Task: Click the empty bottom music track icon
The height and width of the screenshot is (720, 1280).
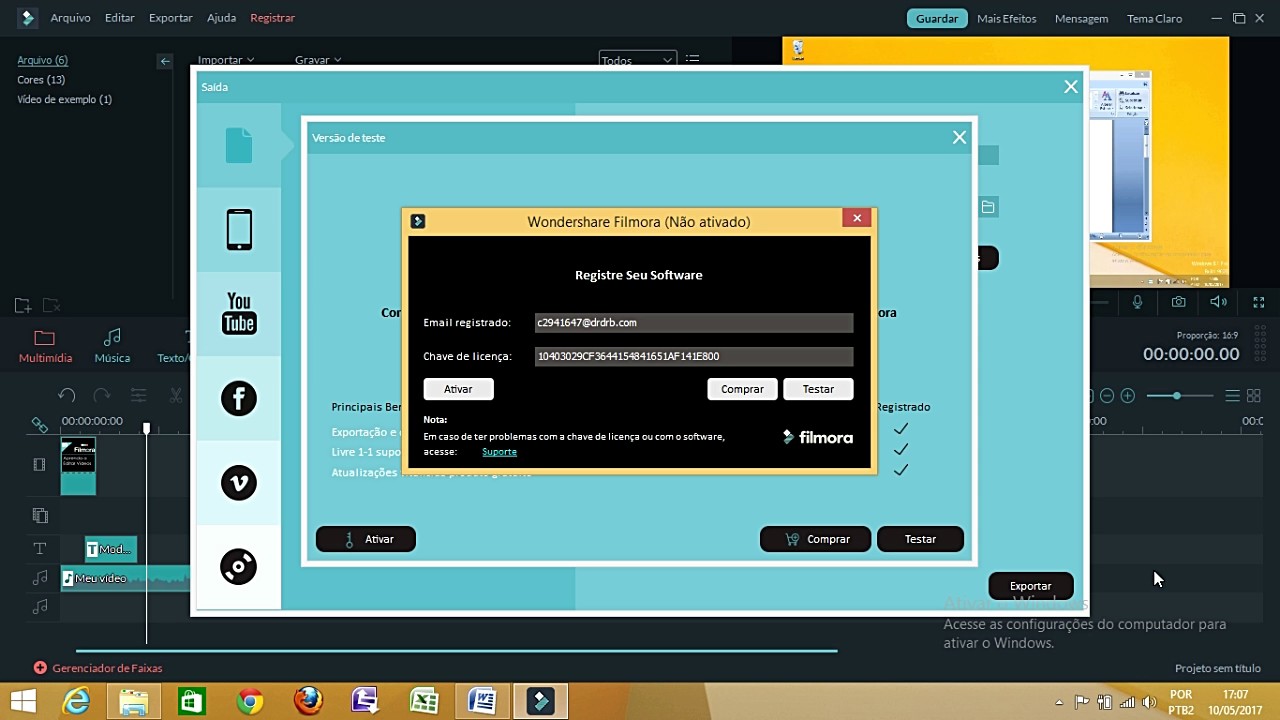Action: (x=40, y=606)
